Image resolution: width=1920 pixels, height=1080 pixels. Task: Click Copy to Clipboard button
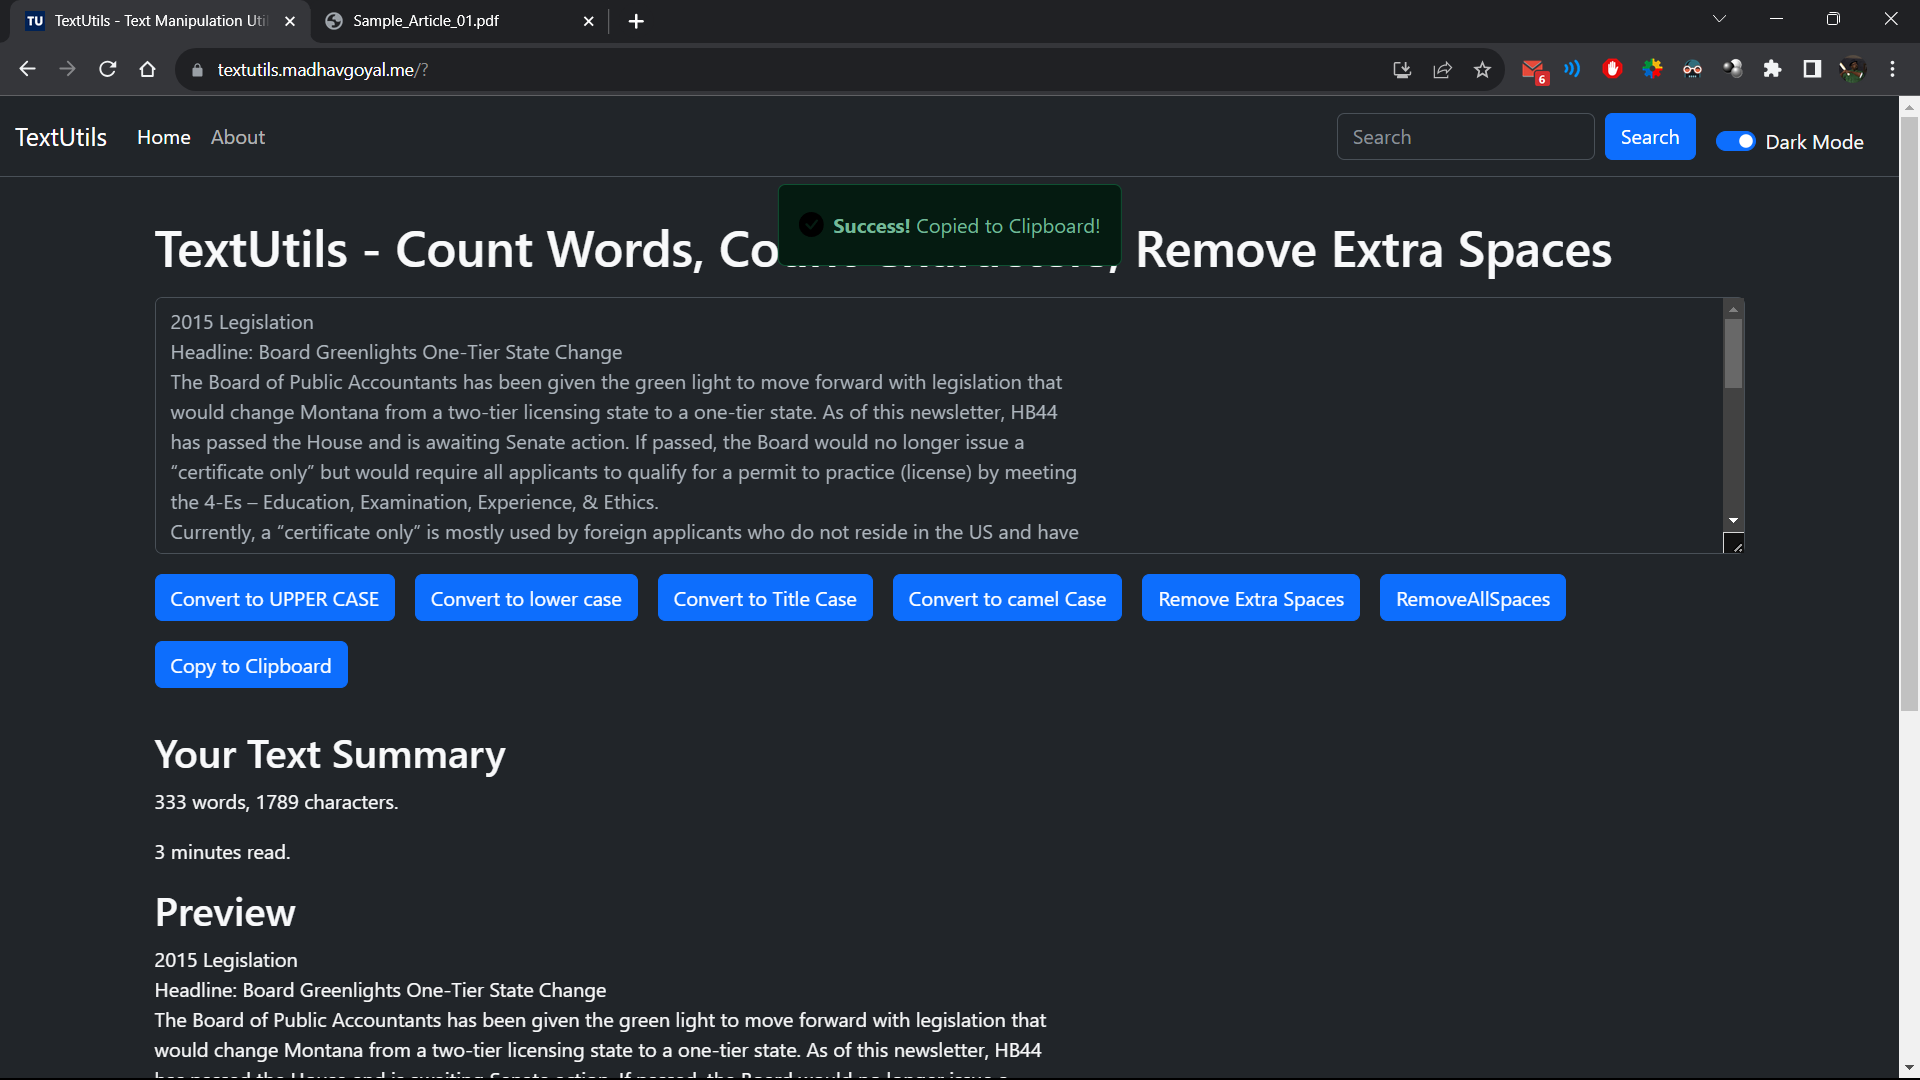point(251,665)
